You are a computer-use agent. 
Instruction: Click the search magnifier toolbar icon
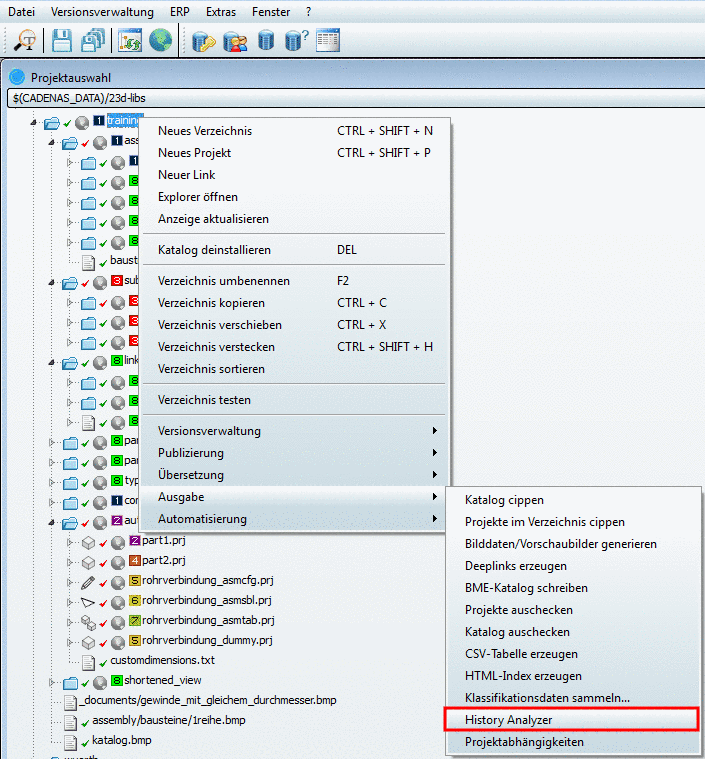pyautogui.click(x=24, y=40)
